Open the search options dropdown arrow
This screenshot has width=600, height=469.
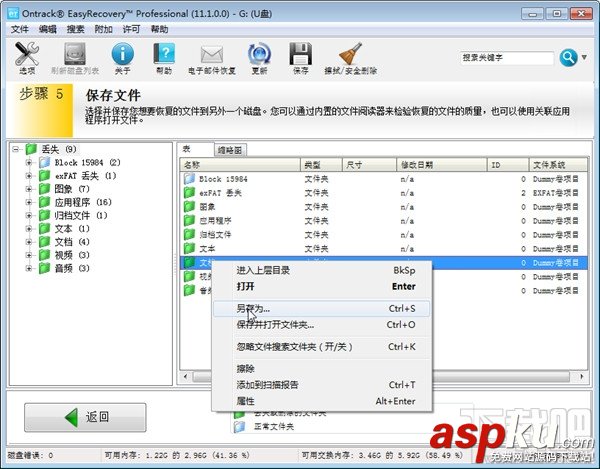584,57
